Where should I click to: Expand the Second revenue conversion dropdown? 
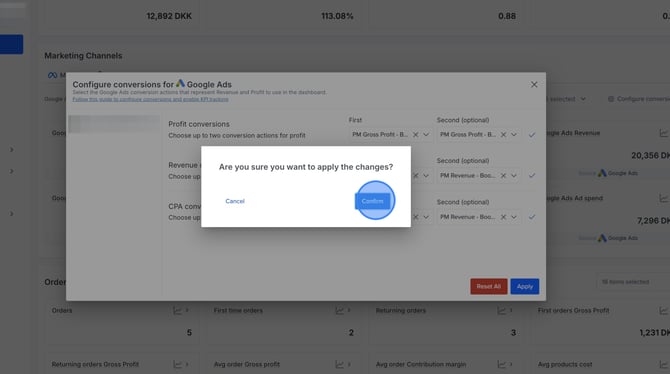[x=514, y=176]
